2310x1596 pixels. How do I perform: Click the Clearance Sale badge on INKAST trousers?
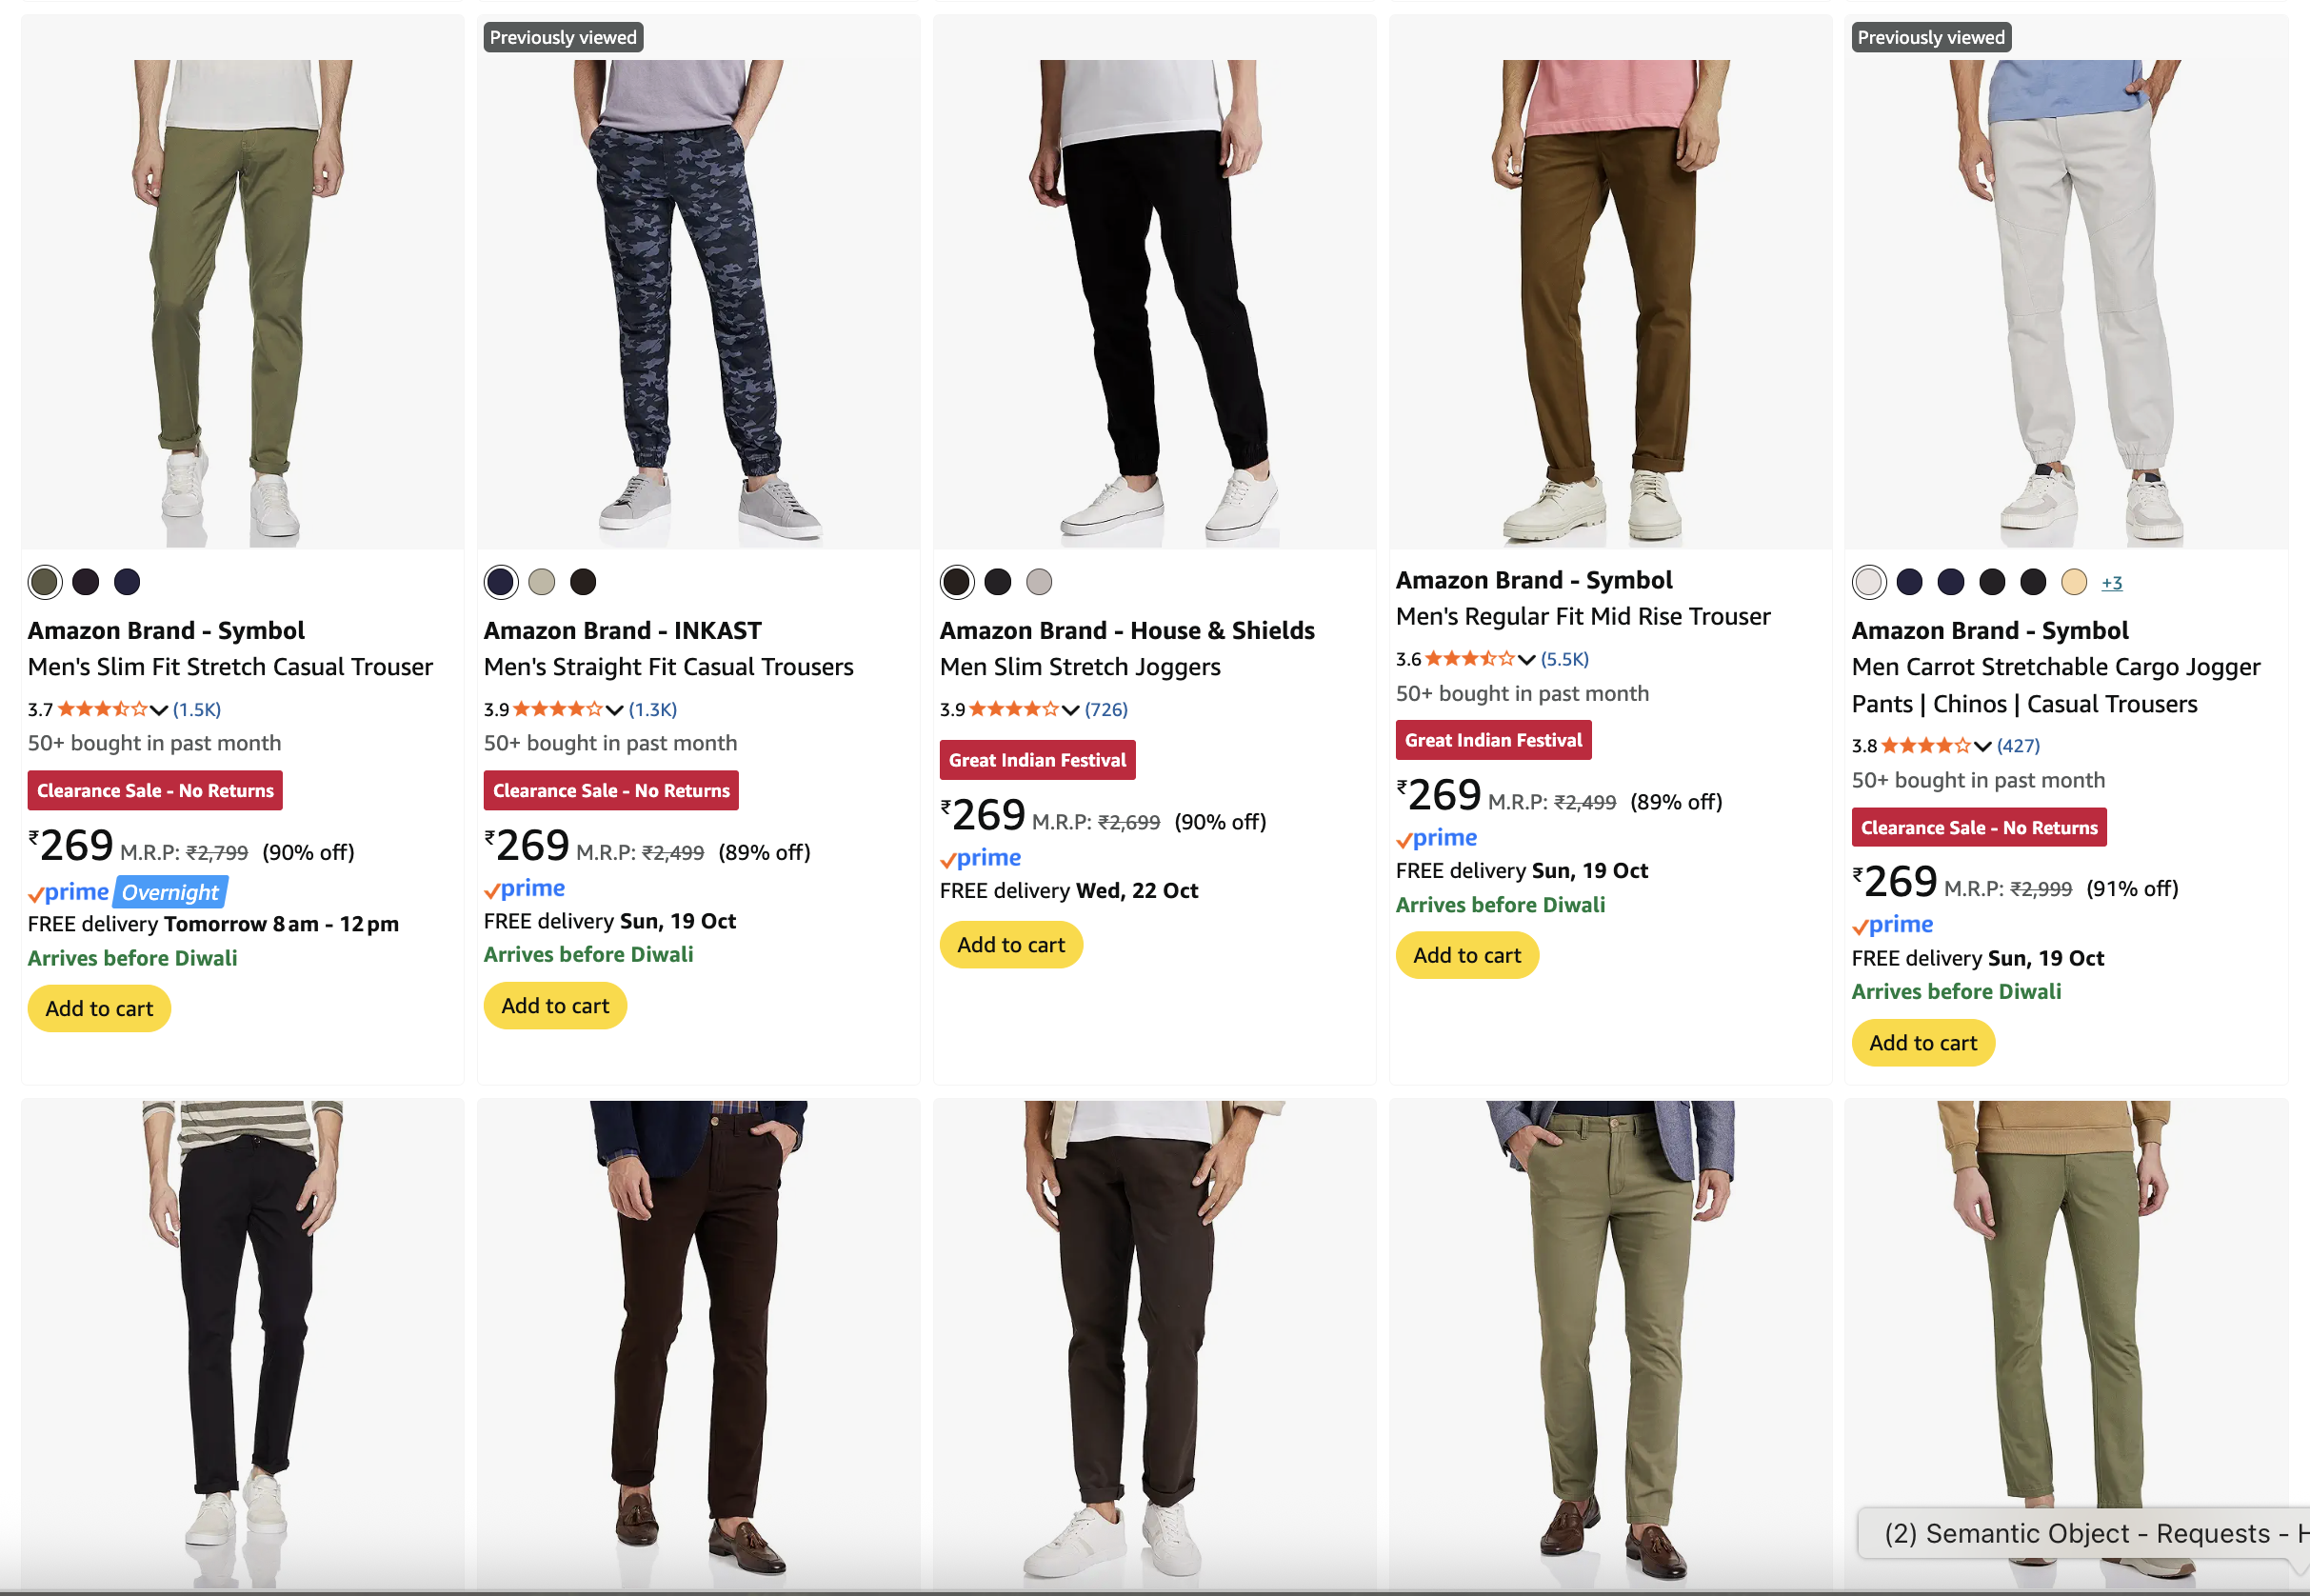click(x=611, y=791)
